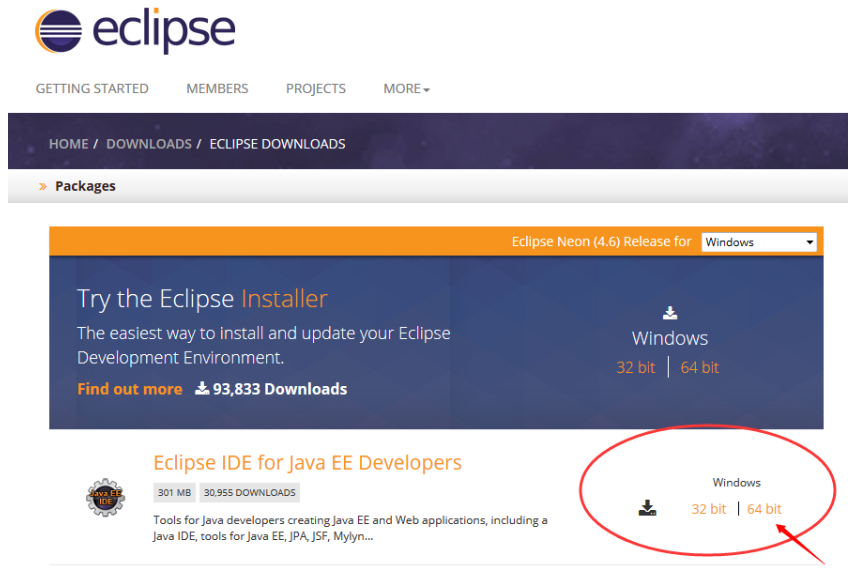859x584 pixels.
Task: Click the Windows label above Java EE links
Action: (x=736, y=483)
